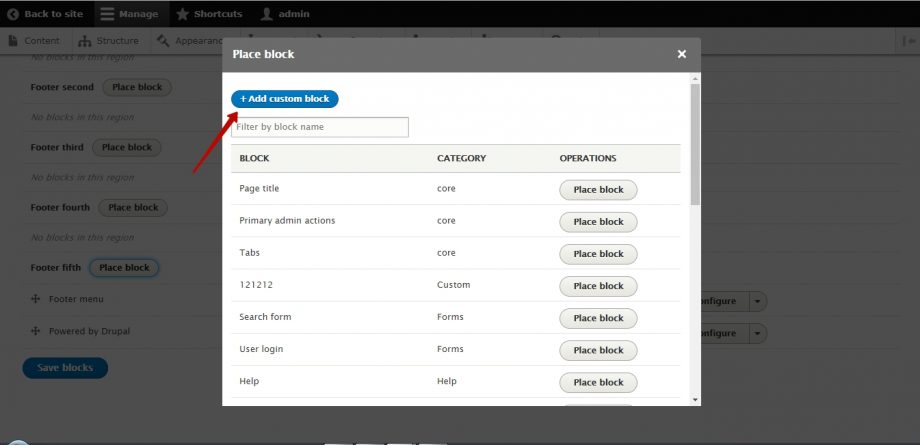
Task: Click the Add custom block button
Action: pos(285,99)
